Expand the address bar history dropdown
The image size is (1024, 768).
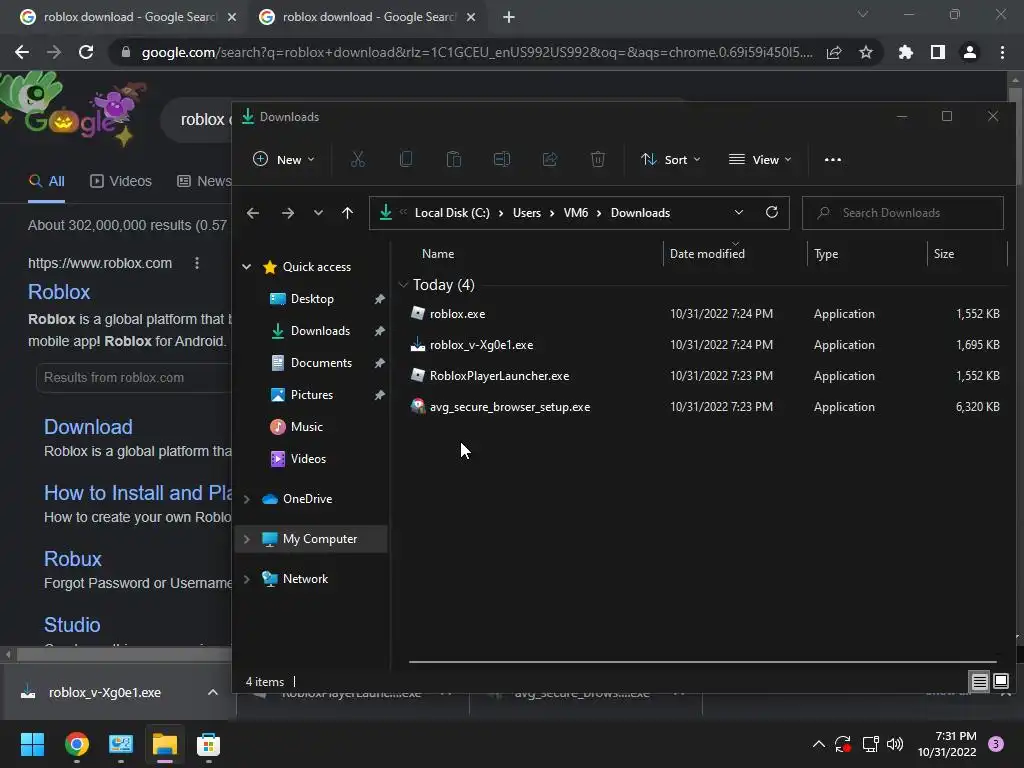(739, 212)
